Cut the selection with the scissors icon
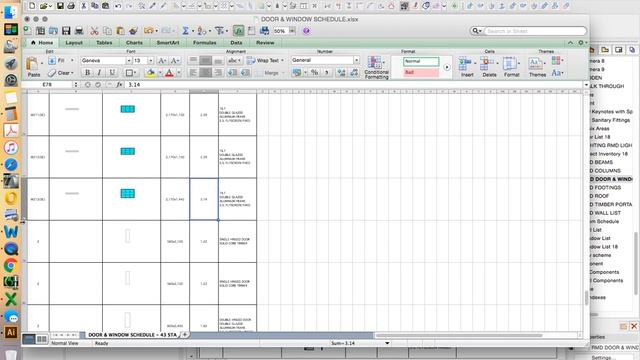The width and height of the screenshot is (640, 360). [x=94, y=31]
